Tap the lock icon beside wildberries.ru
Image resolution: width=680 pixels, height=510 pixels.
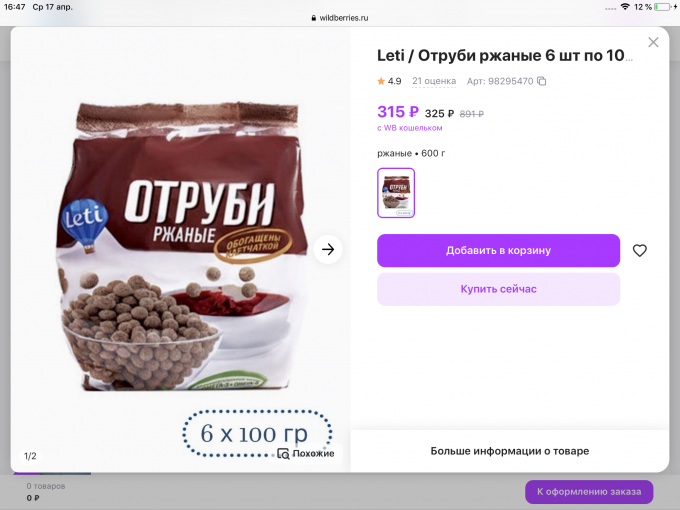(314, 18)
